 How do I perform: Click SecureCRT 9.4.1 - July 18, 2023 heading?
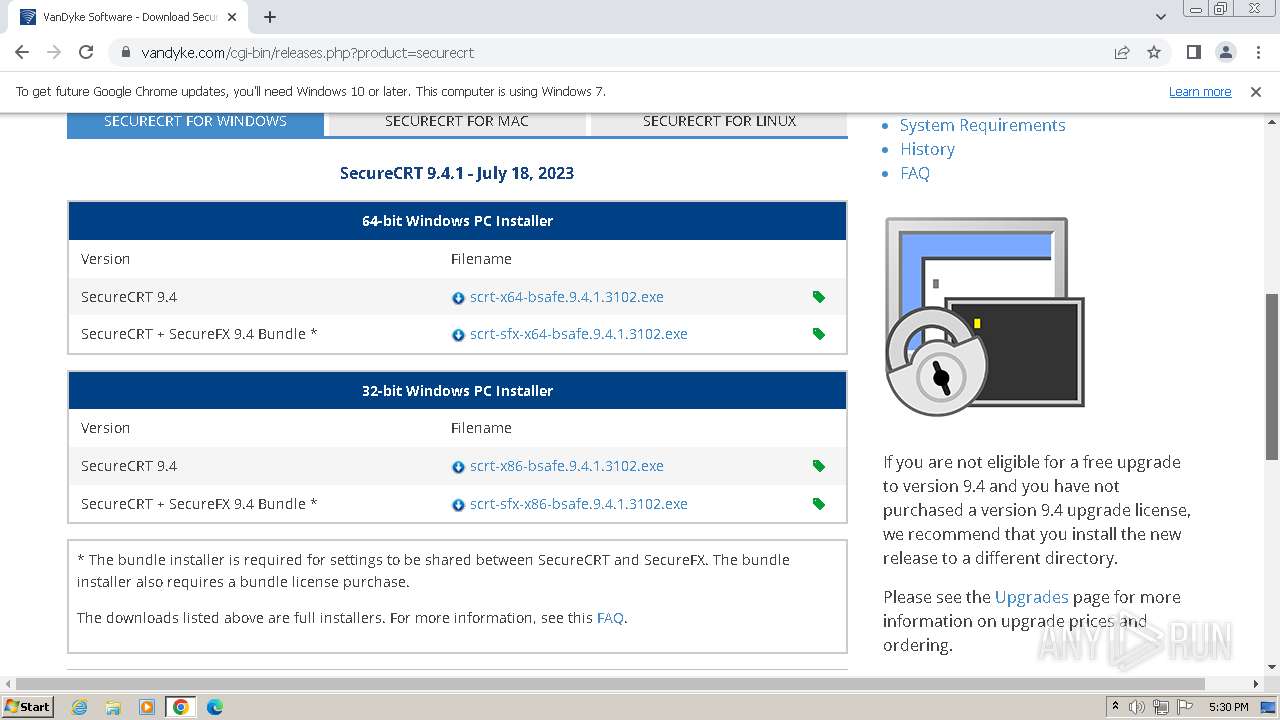pos(457,173)
